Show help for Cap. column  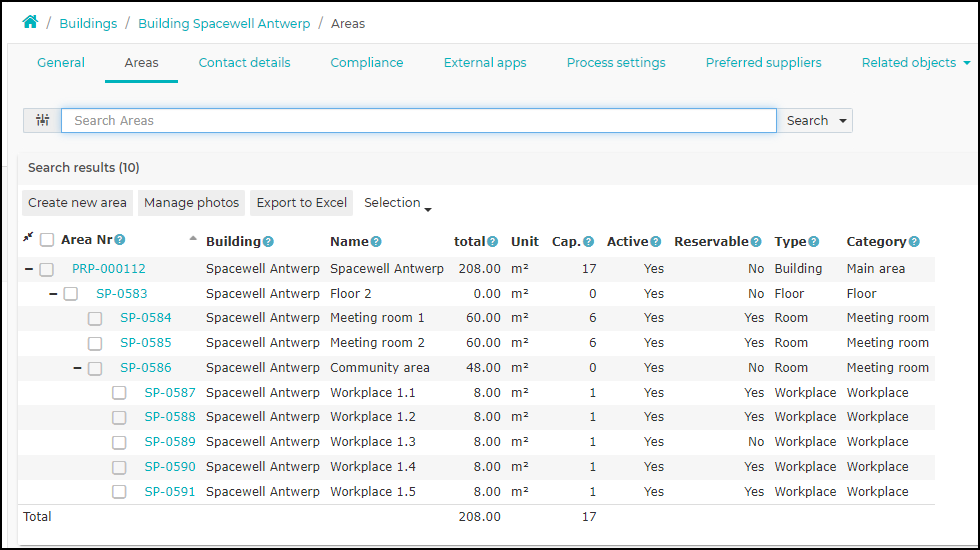[x=589, y=241]
